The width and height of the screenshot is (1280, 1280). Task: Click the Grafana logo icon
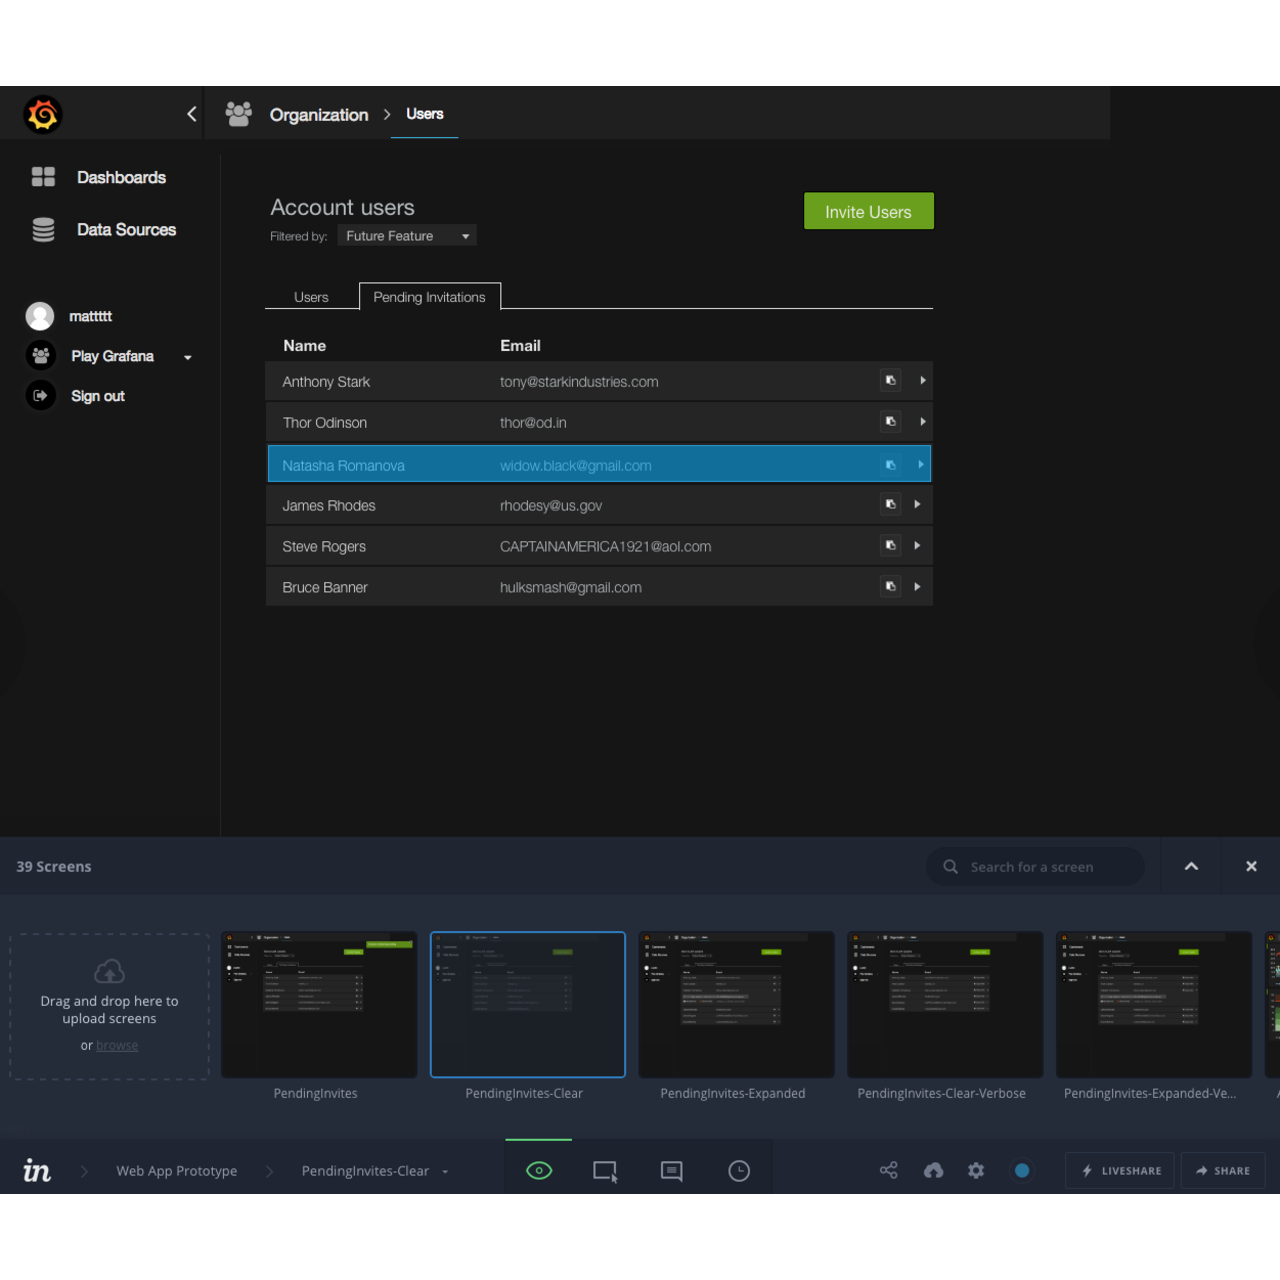coord(44,114)
